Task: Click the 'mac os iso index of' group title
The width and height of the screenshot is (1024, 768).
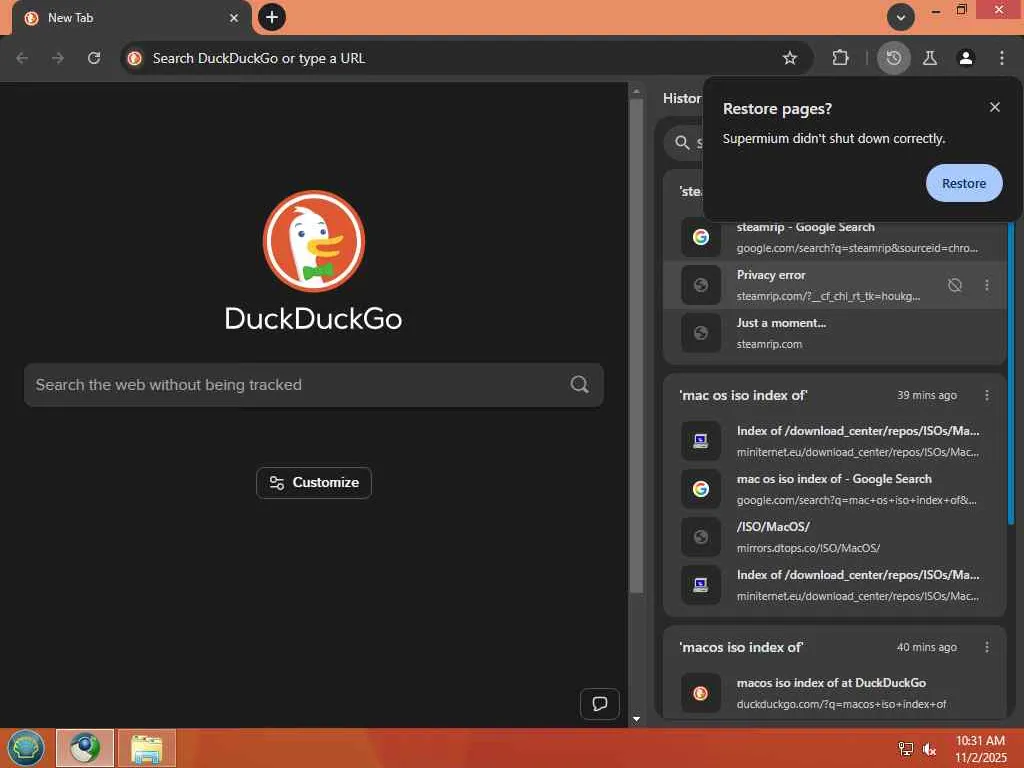Action: (743, 395)
